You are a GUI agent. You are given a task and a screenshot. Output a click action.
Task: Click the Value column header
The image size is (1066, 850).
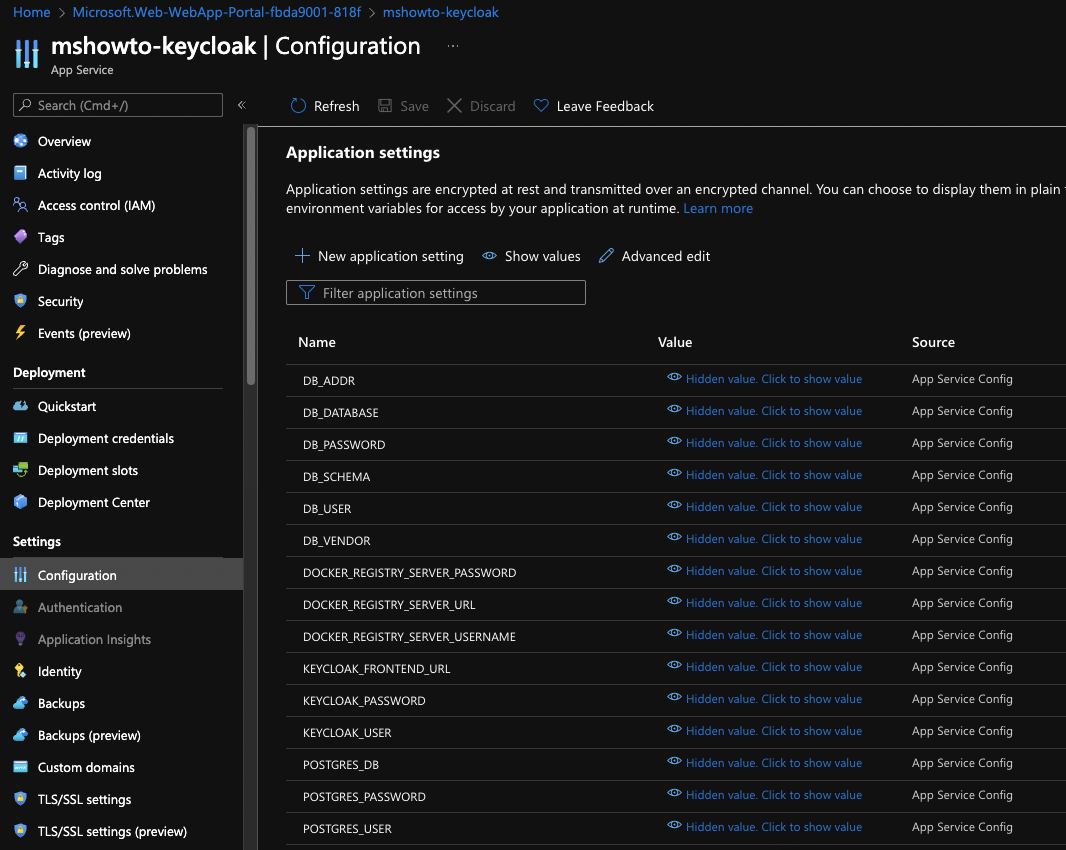(x=675, y=342)
